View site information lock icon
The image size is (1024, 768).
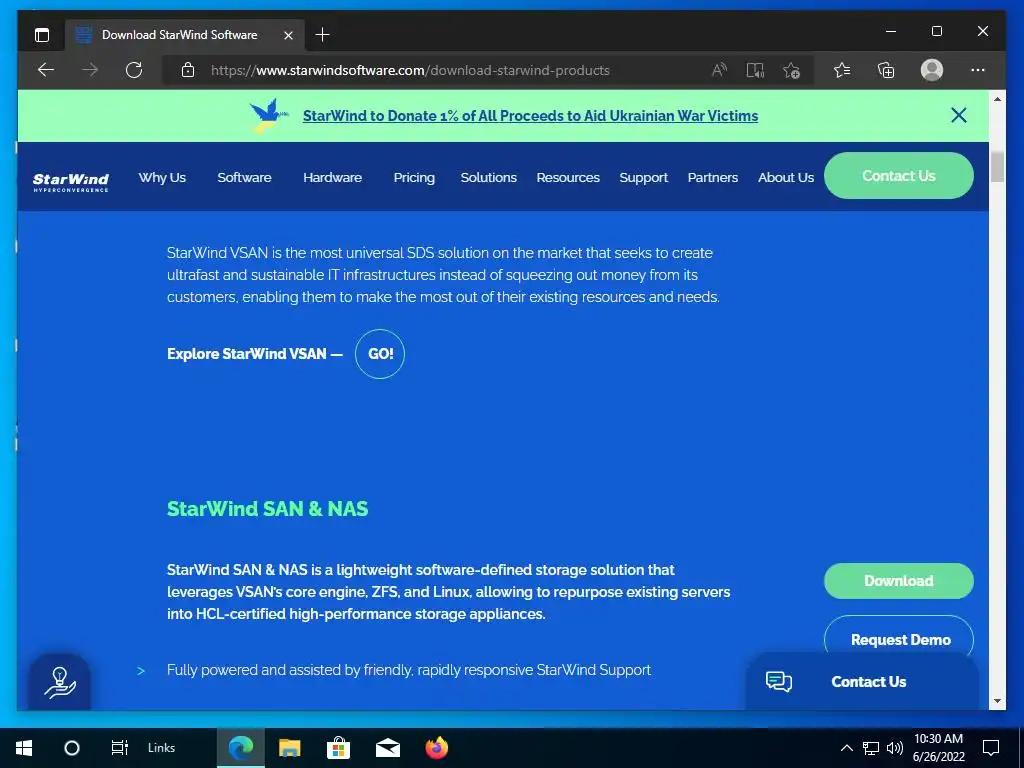tap(188, 70)
